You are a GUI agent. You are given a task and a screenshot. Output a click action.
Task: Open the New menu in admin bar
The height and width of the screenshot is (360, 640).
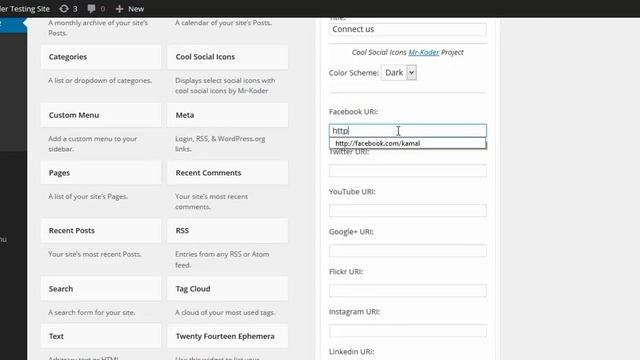click(x=130, y=9)
